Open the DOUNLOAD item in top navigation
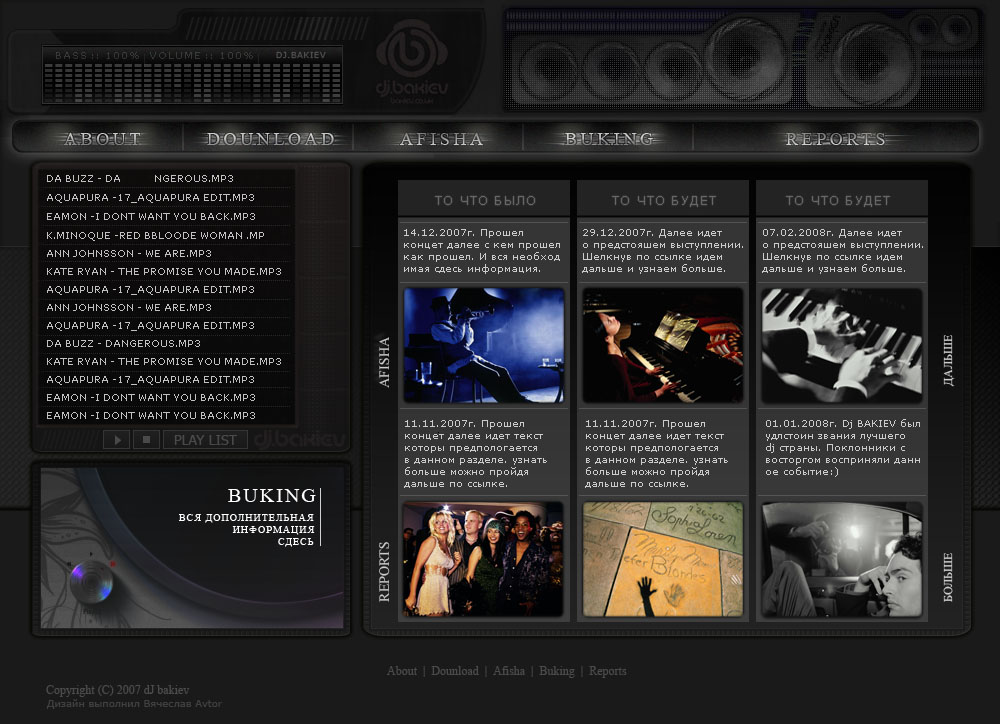Screen dimensions: 1000x724 click(270, 138)
